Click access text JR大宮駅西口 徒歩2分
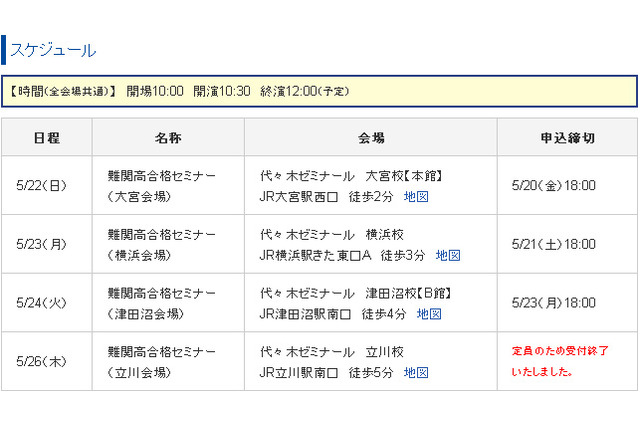Viewport: 640px width, 426px height. point(326,197)
